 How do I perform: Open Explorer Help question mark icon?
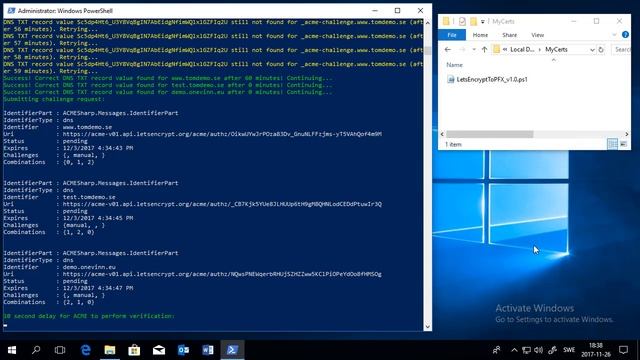(x=625, y=35)
